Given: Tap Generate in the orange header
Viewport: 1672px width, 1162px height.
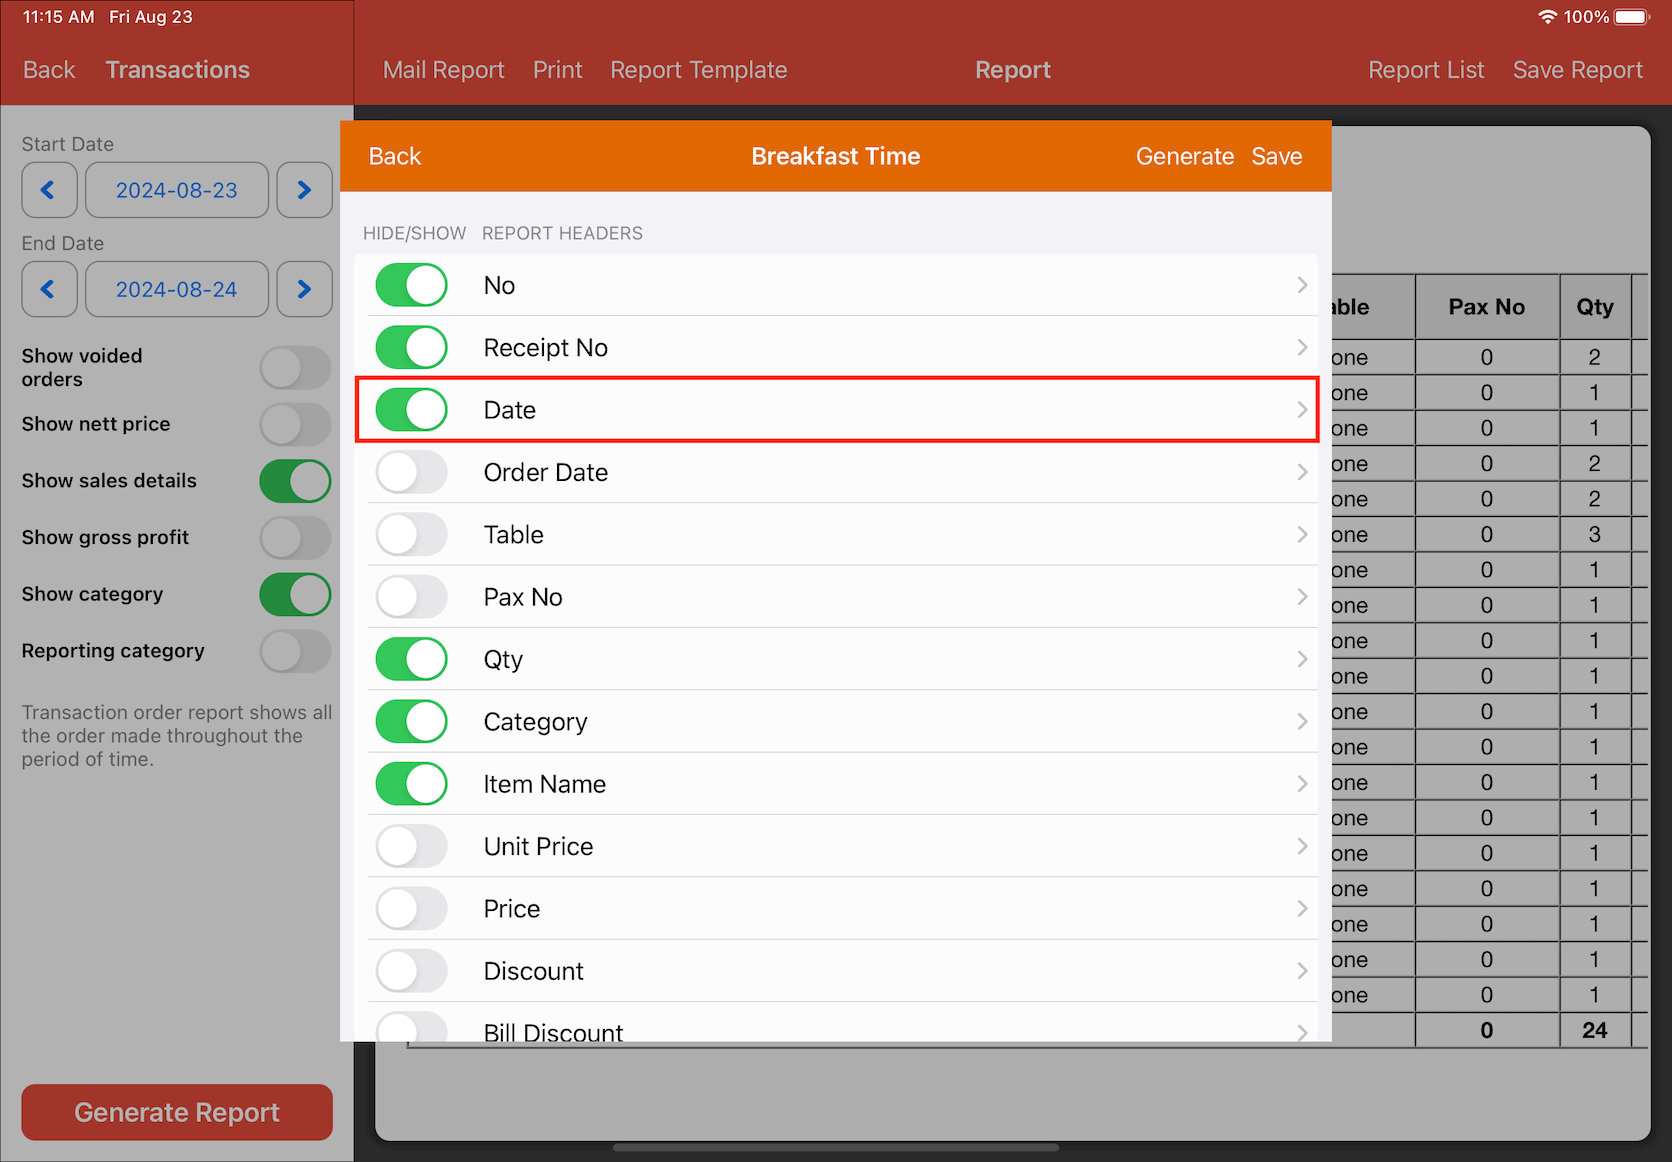Looking at the screenshot, I should [1184, 156].
